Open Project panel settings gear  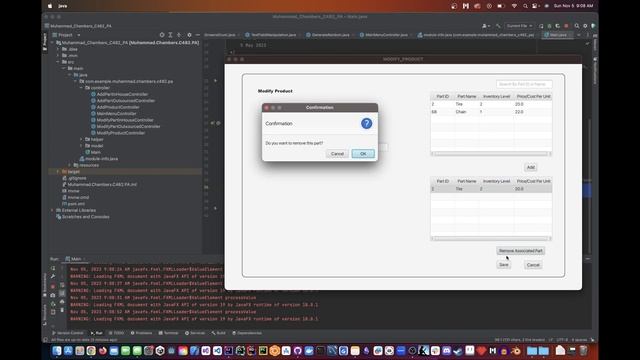pos(189,35)
